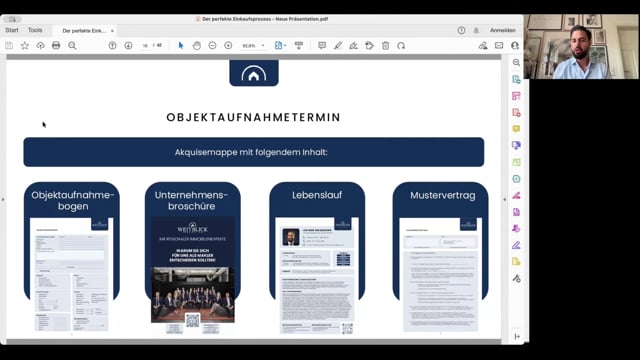Open the pink Edit PDF tool in the right pane

tap(516, 96)
